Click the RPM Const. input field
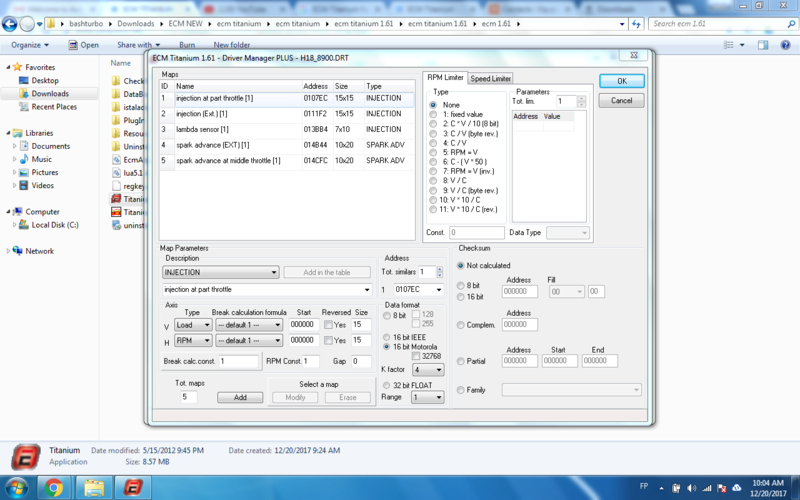The width and height of the screenshot is (800, 500). [311, 361]
